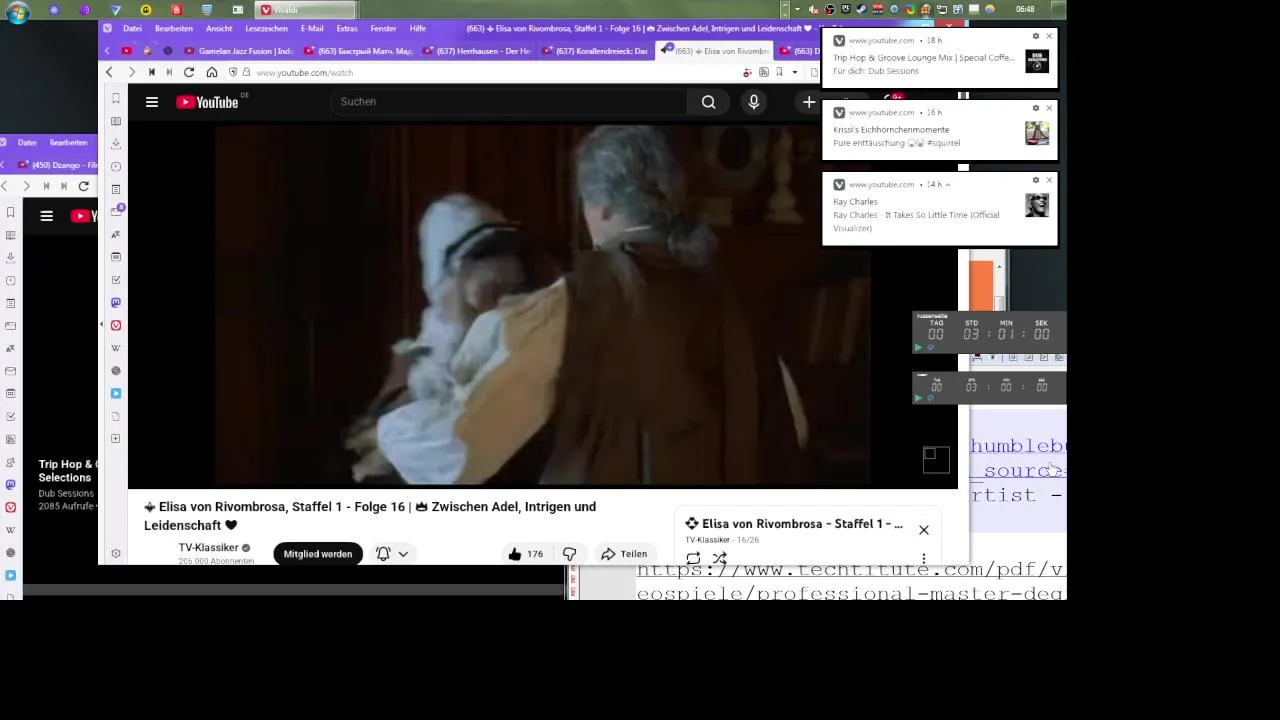Open the Tasks checkmark panel in front sidebar
1280x720 pixels.
(116, 280)
